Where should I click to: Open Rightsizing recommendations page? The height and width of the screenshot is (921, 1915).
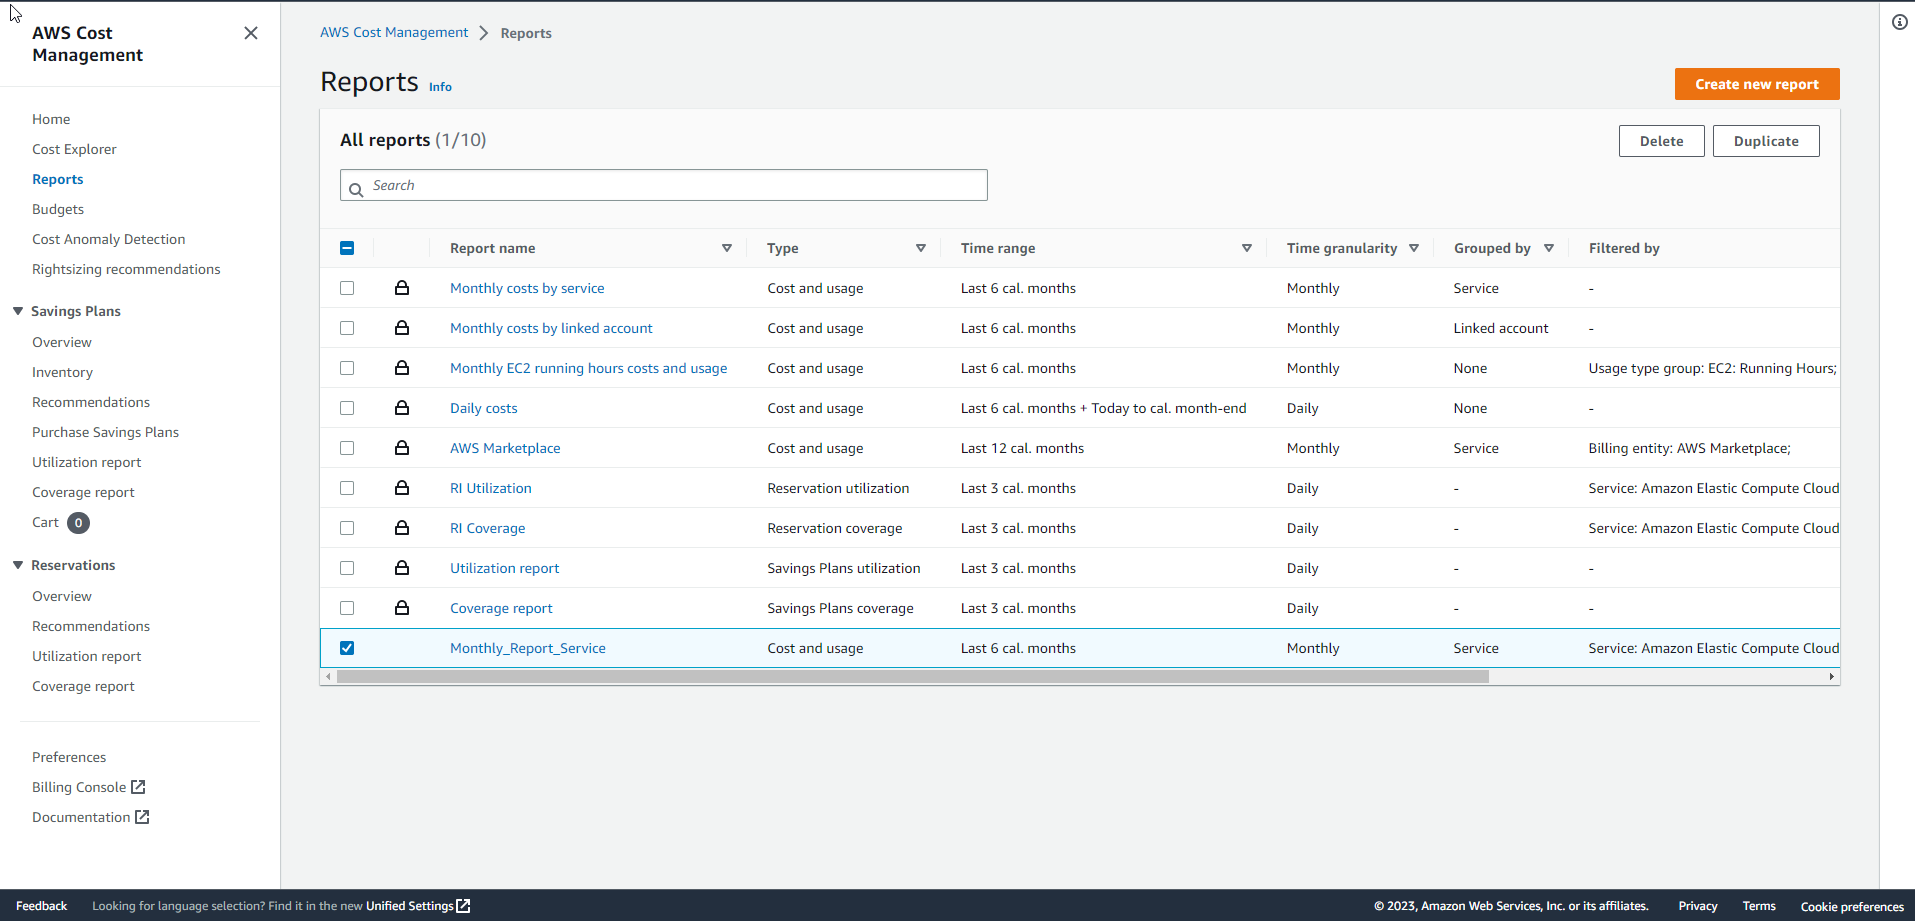coord(126,269)
